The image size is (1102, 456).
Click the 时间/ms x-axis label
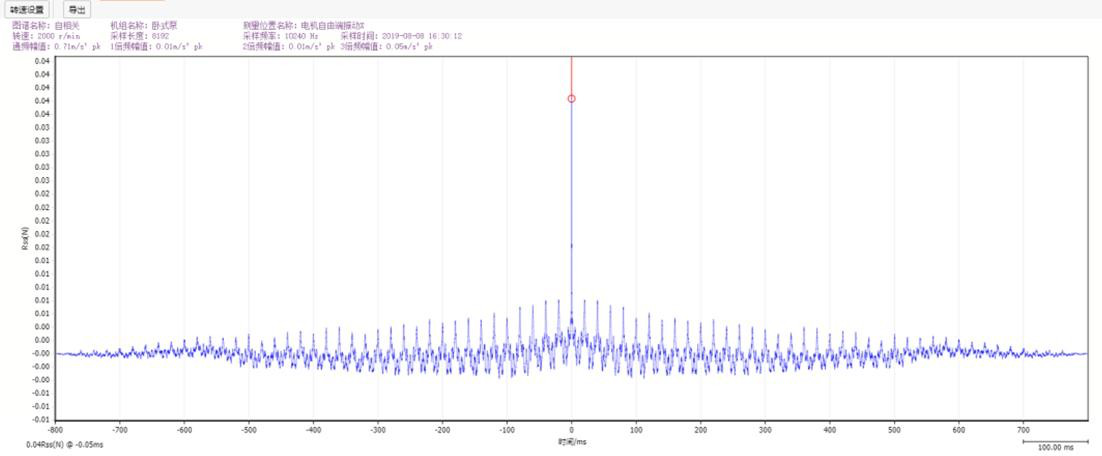(571, 441)
